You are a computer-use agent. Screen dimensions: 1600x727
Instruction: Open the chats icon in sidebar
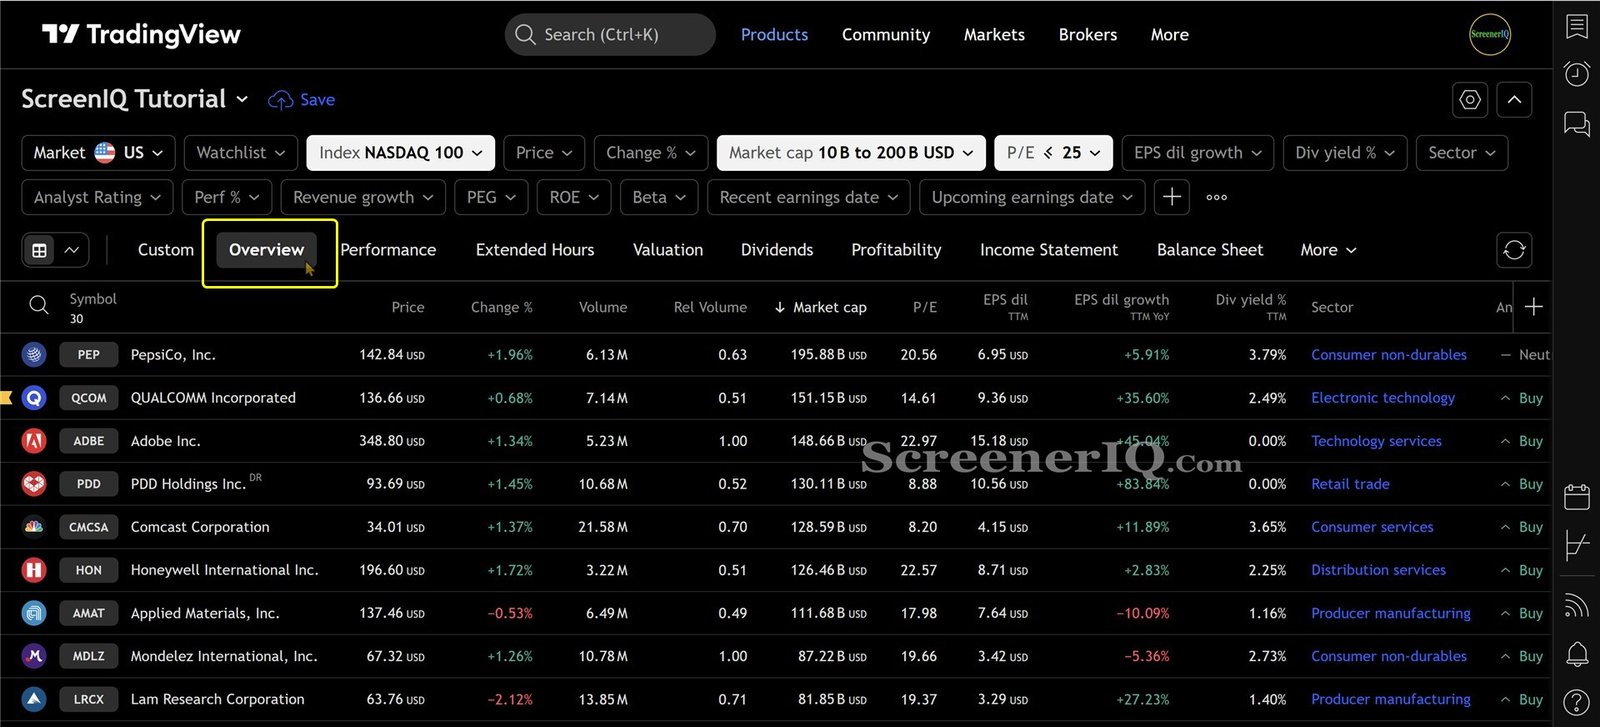[x=1577, y=124]
